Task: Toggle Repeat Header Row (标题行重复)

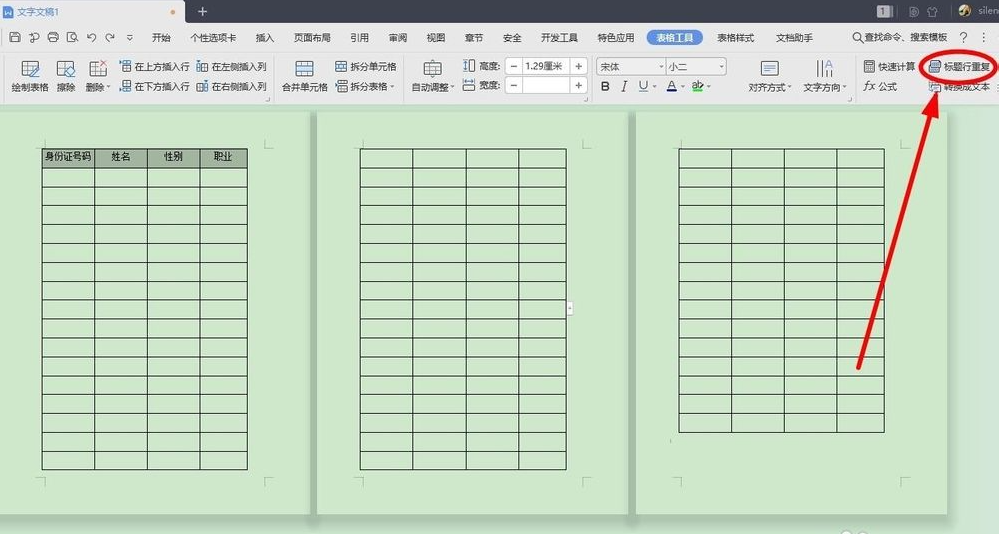Action: pos(959,67)
